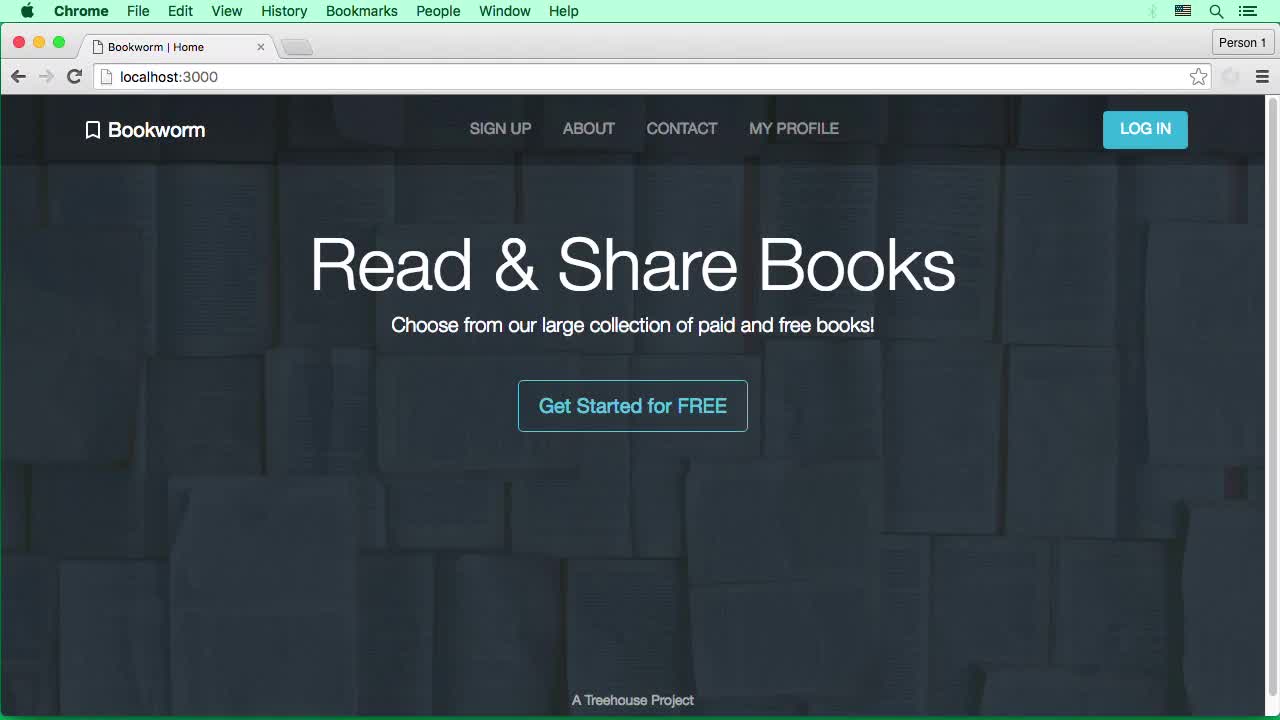Open the Bookmarks menu
This screenshot has height=720, width=1280.
click(362, 11)
